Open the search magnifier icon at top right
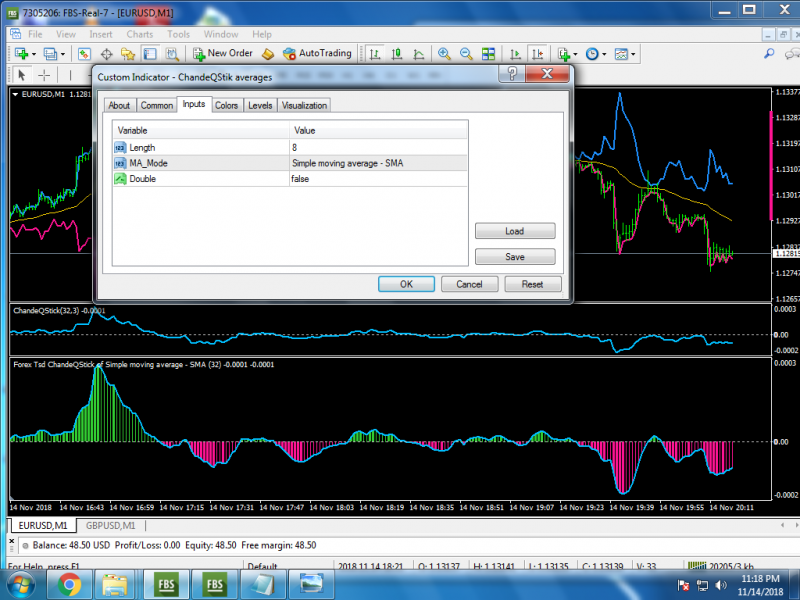 click(769, 54)
